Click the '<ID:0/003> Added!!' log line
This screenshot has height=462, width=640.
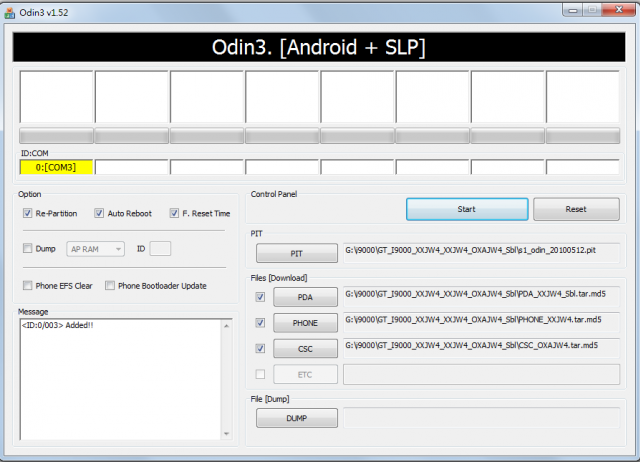pyautogui.click(x=58, y=325)
